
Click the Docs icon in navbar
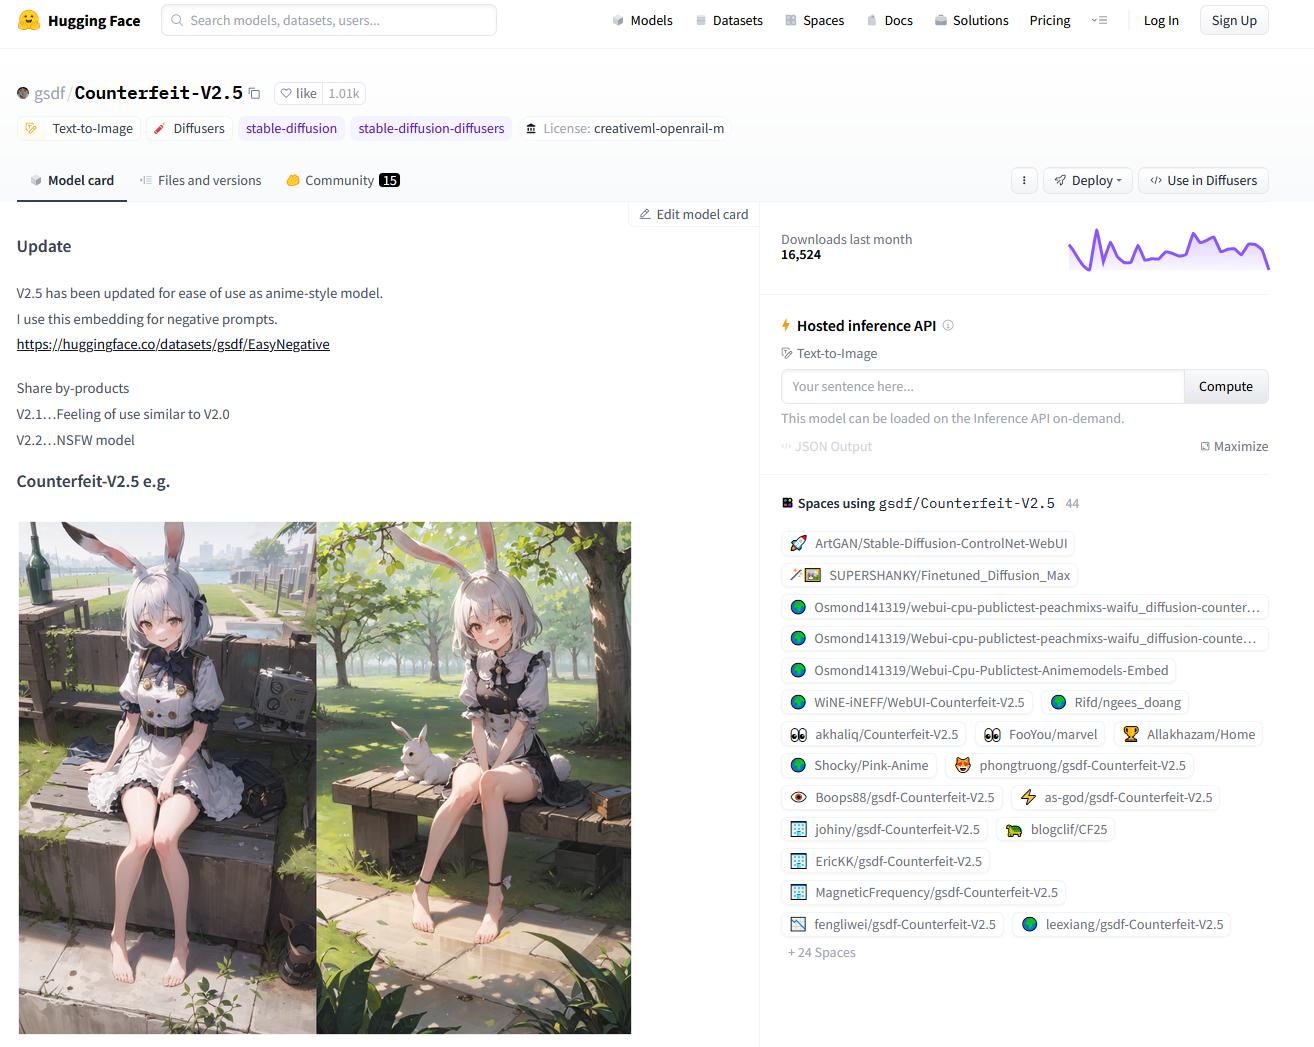[x=872, y=20]
